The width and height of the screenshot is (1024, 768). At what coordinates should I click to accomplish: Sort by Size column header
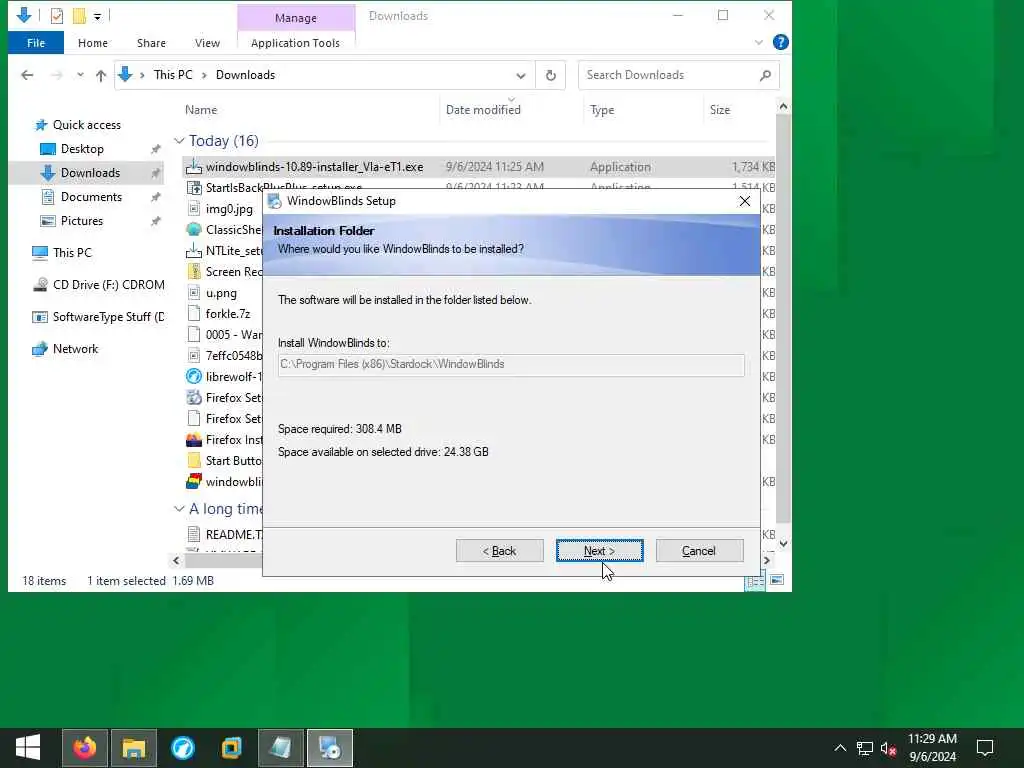click(720, 110)
